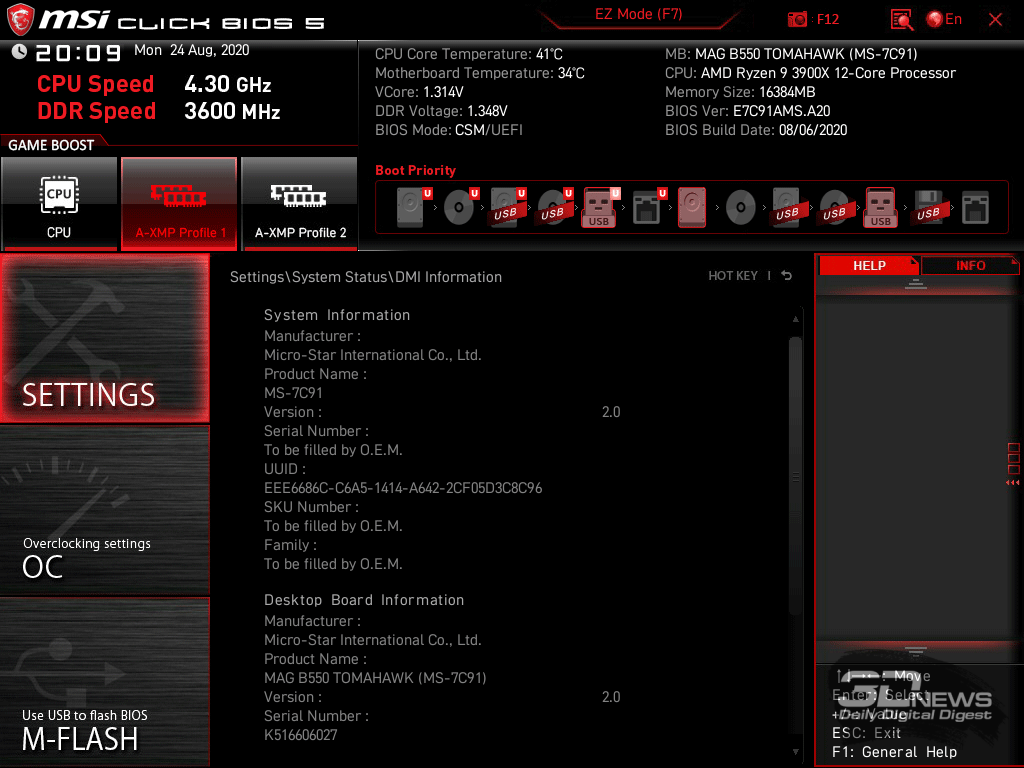Click the "F1: General Help" hint
The height and width of the screenshot is (768, 1024).
tap(895, 752)
